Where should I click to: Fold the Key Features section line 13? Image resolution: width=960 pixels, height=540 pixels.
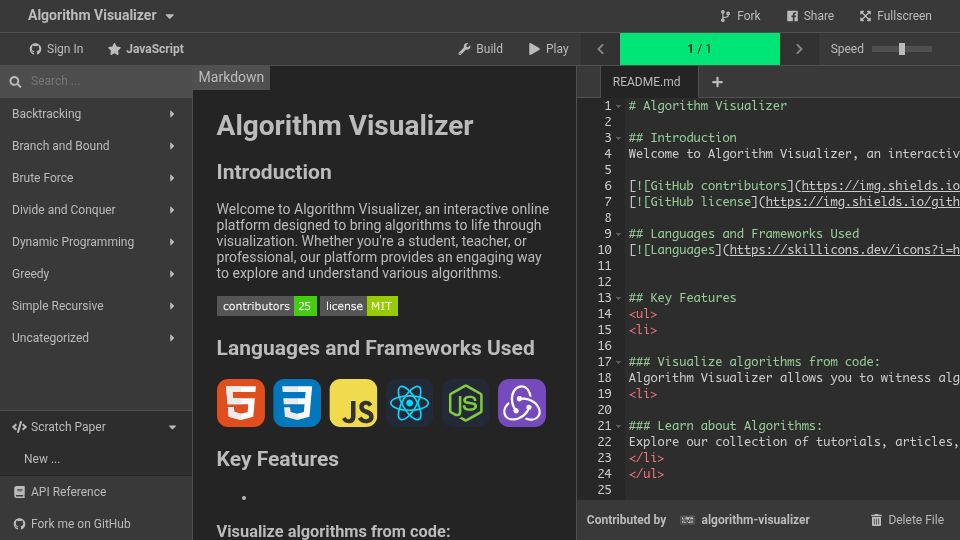click(618, 298)
